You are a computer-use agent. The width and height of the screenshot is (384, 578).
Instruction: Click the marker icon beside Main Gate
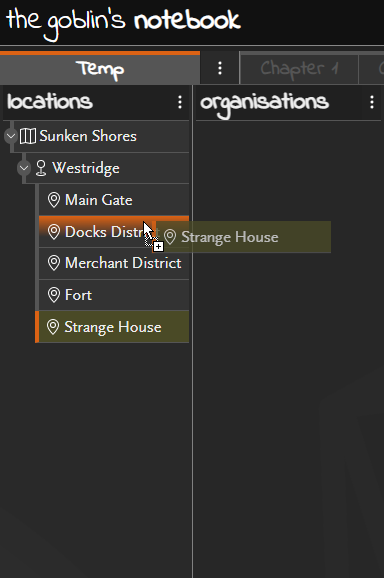click(54, 200)
